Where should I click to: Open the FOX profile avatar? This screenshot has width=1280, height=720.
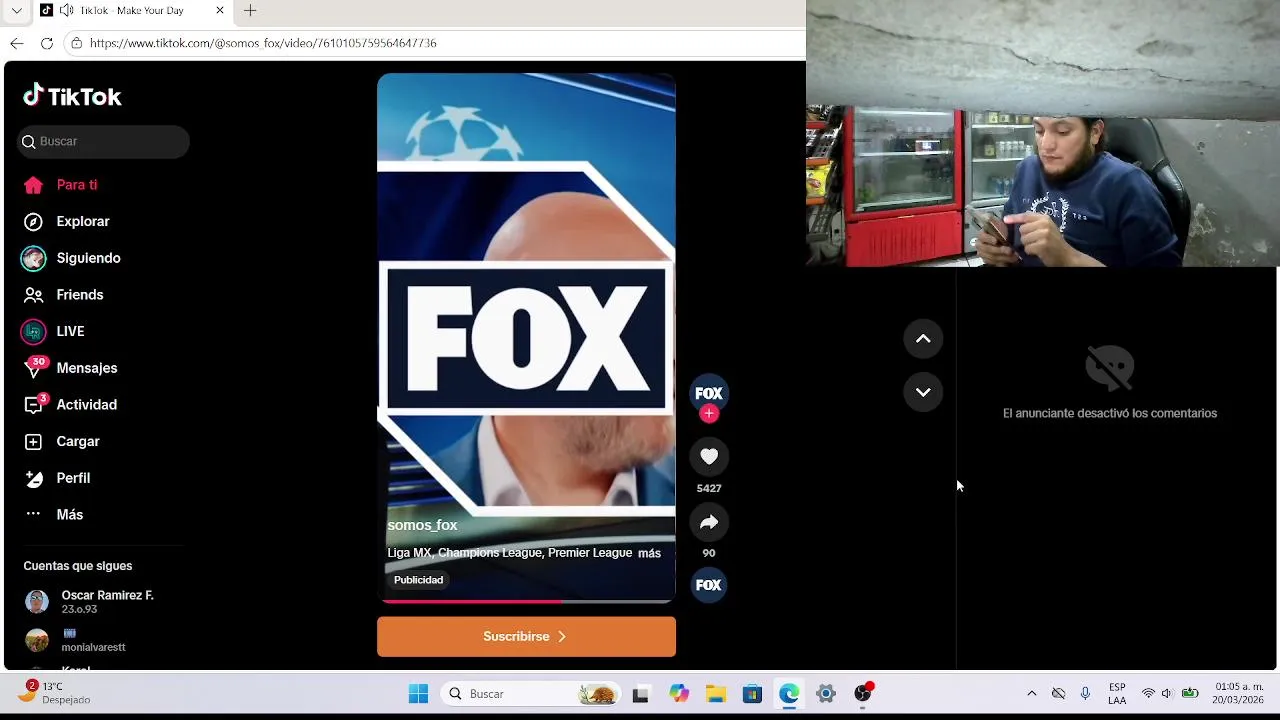[x=709, y=393]
